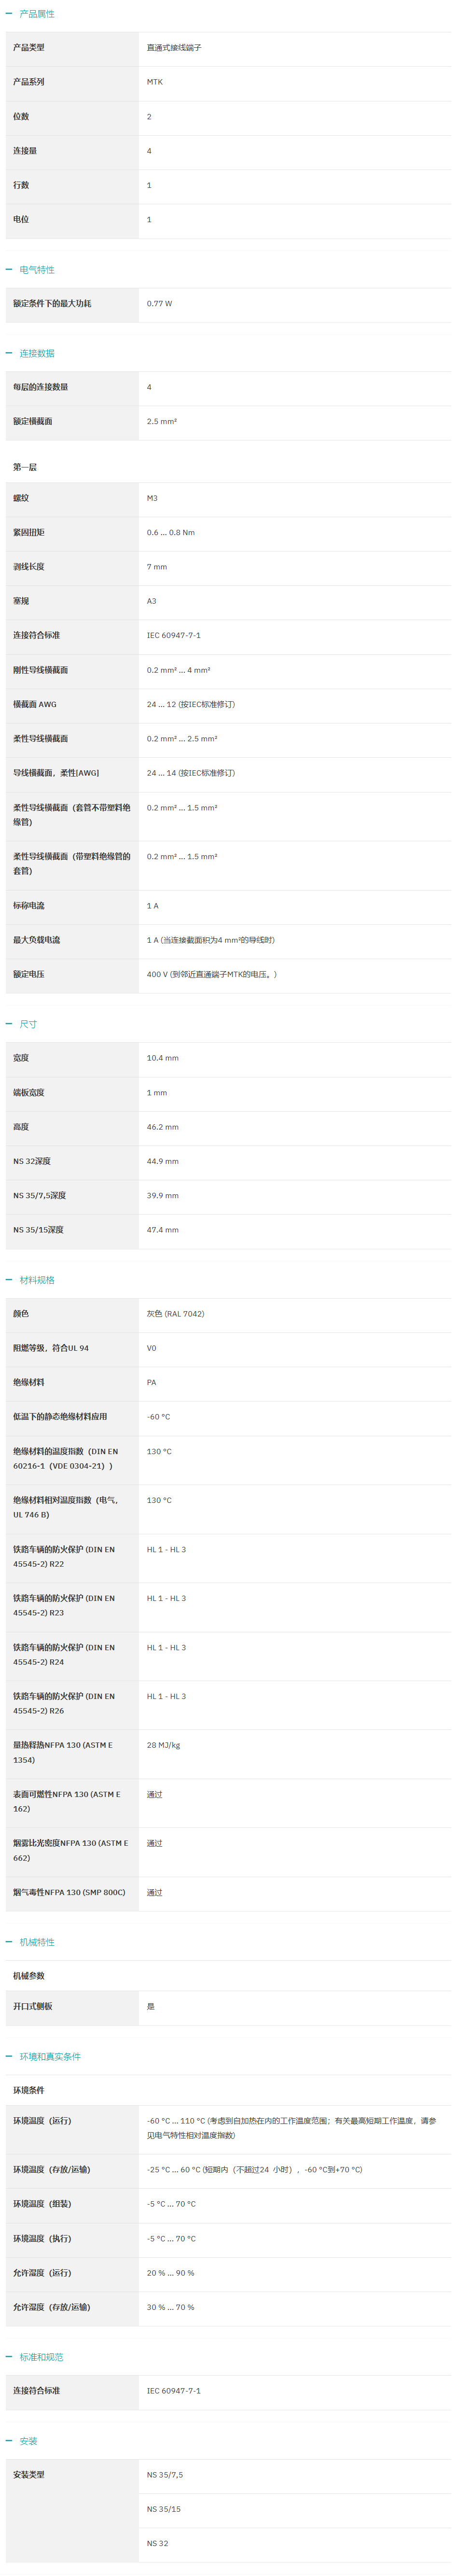Select the product series value MTK
The height and width of the screenshot is (2576, 455).
coord(155,82)
